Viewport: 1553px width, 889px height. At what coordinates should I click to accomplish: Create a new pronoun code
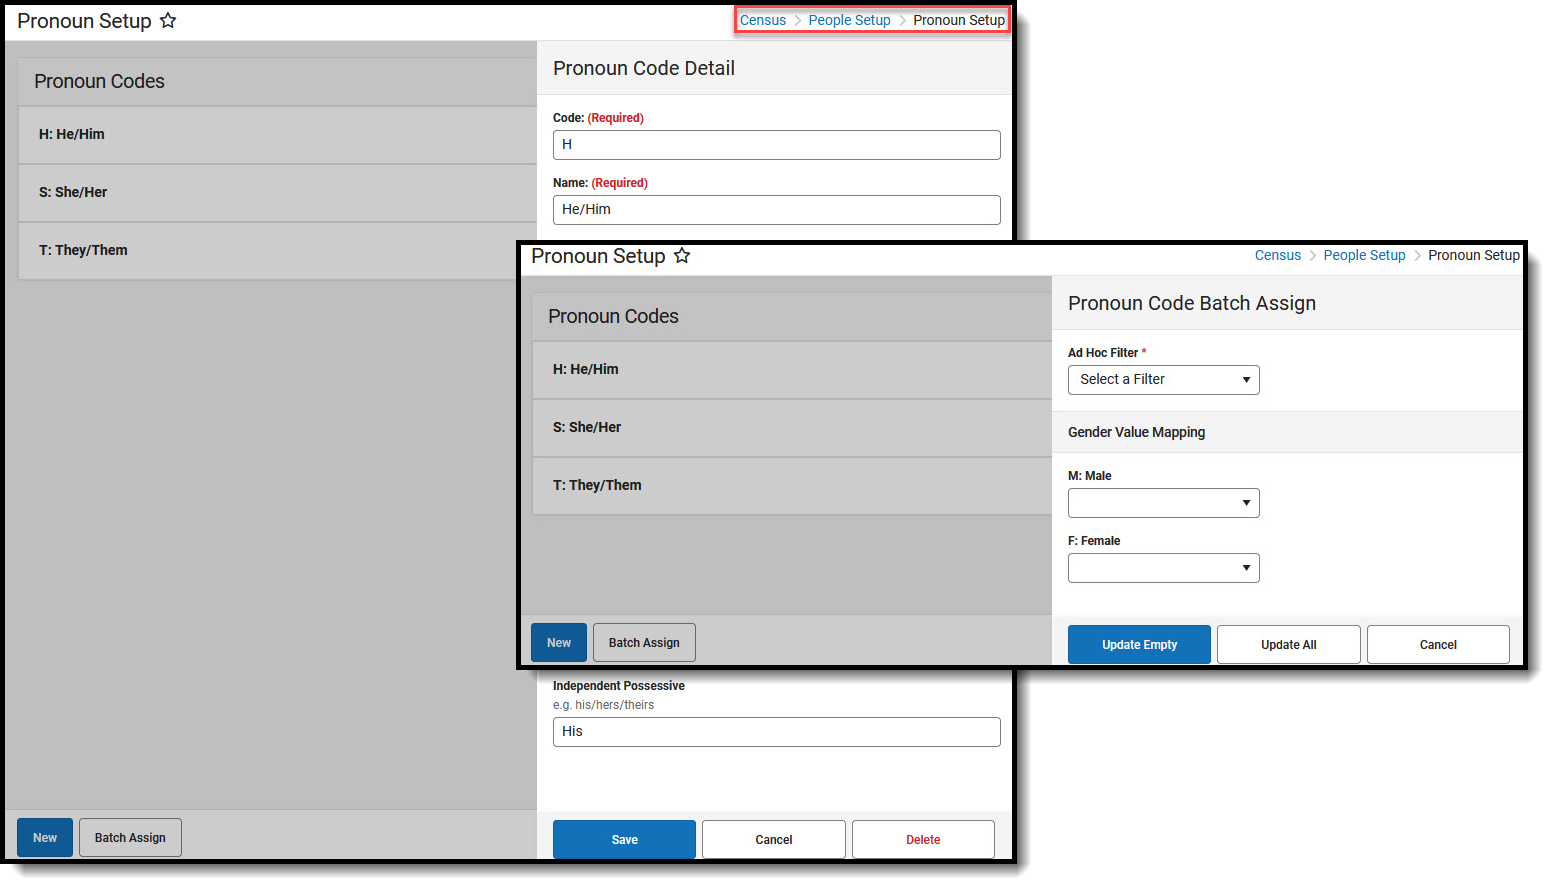(558, 642)
